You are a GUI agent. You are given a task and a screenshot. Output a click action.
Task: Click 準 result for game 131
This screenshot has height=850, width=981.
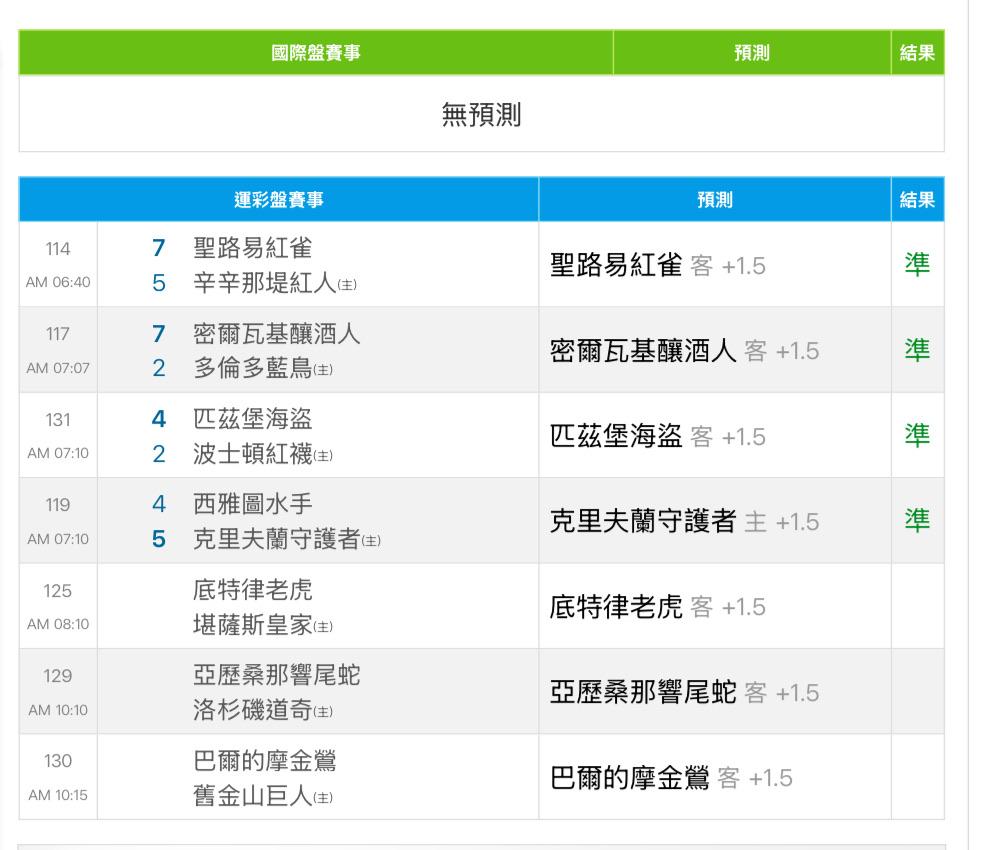coord(917,435)
